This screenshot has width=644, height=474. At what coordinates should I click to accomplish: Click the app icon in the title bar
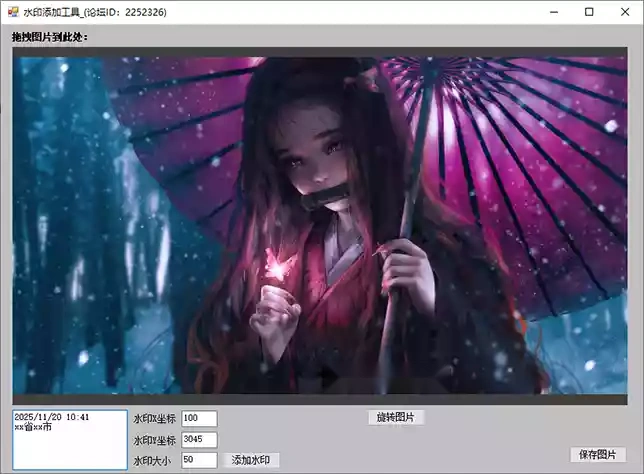[x=11, y=11]
